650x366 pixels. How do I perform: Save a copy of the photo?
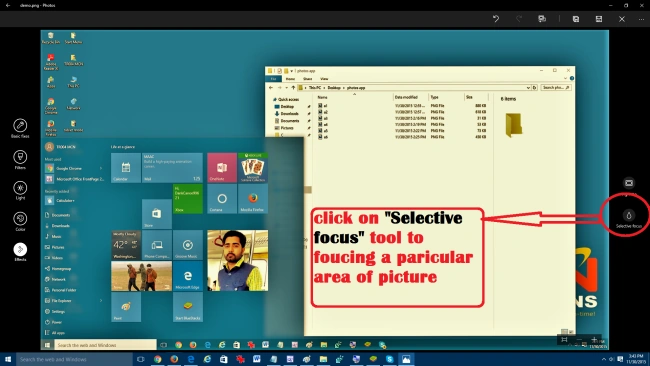pos(576,19)
